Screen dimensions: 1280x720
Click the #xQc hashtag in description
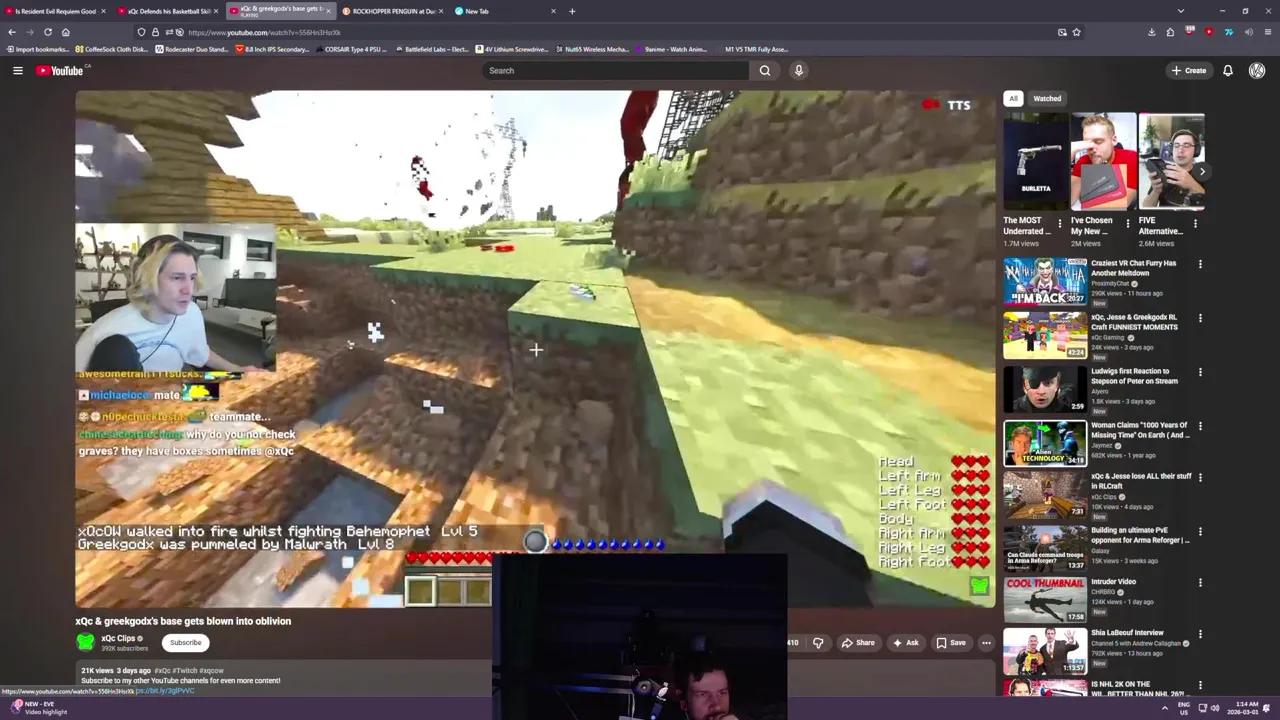pos(162,670)
